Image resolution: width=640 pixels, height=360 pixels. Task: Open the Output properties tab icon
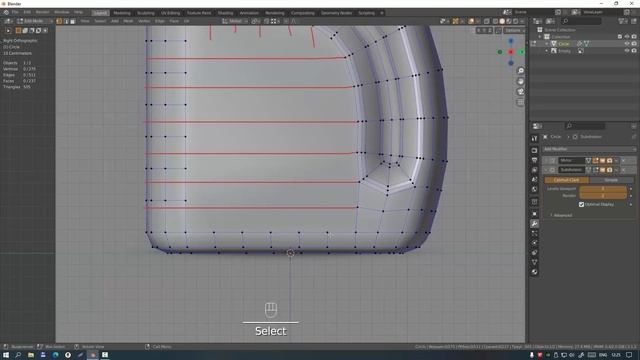(x=534, y=160)
